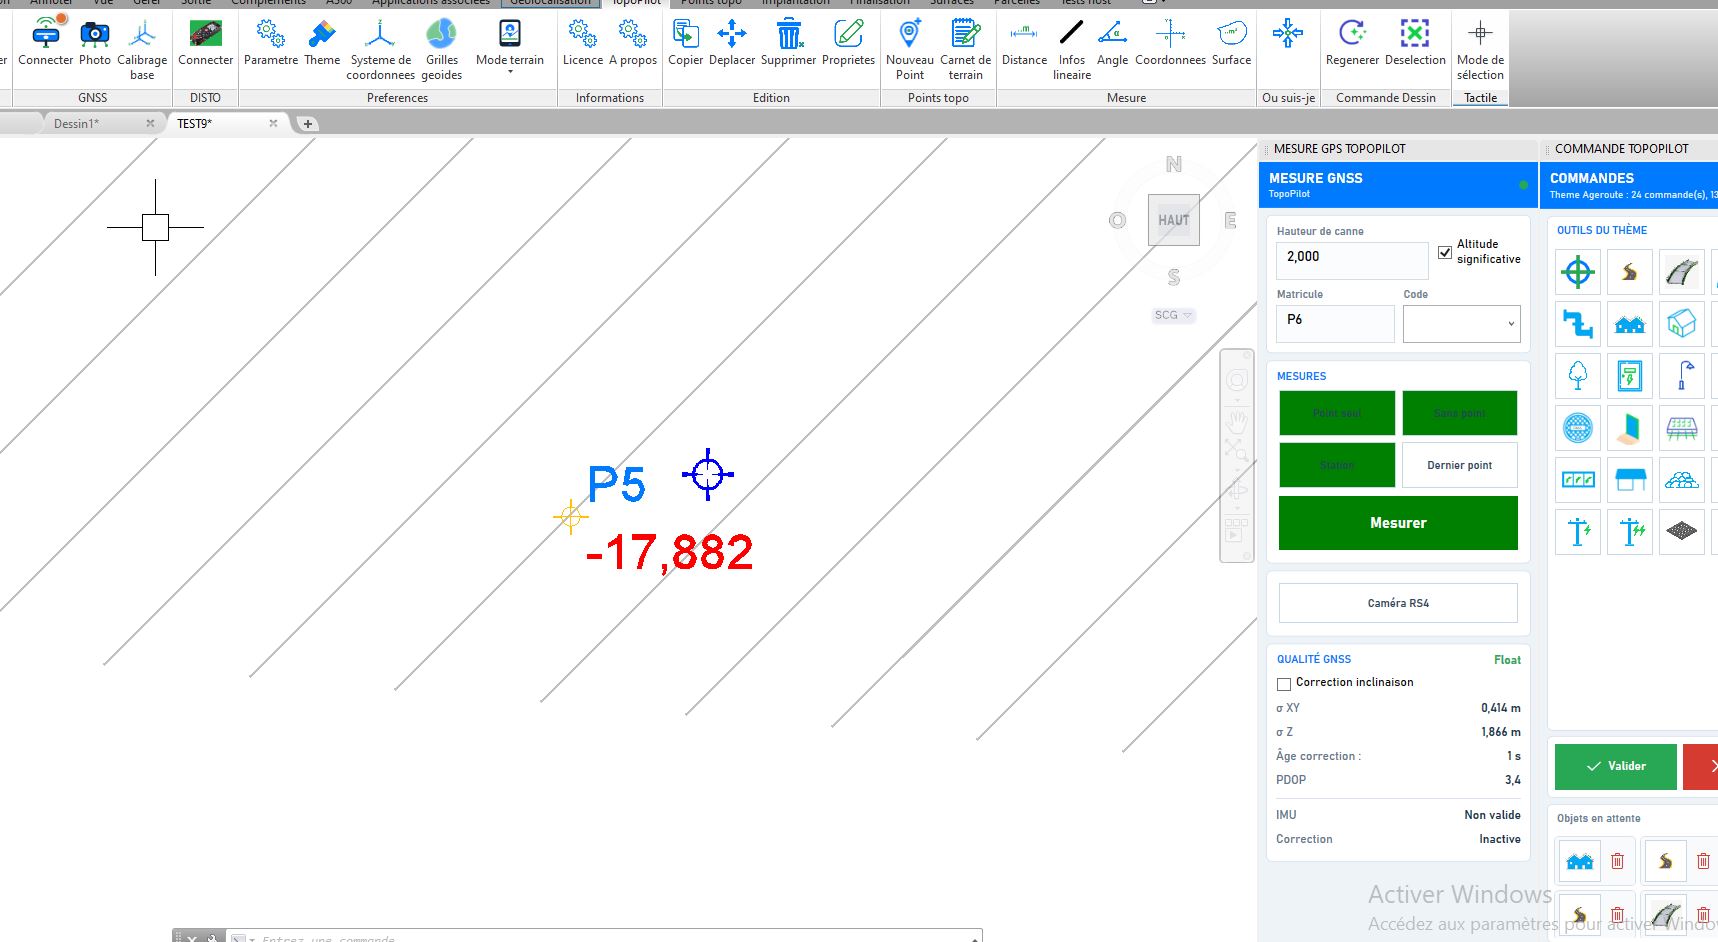Select the tree tool in theme tools

tap(1578, 376)
